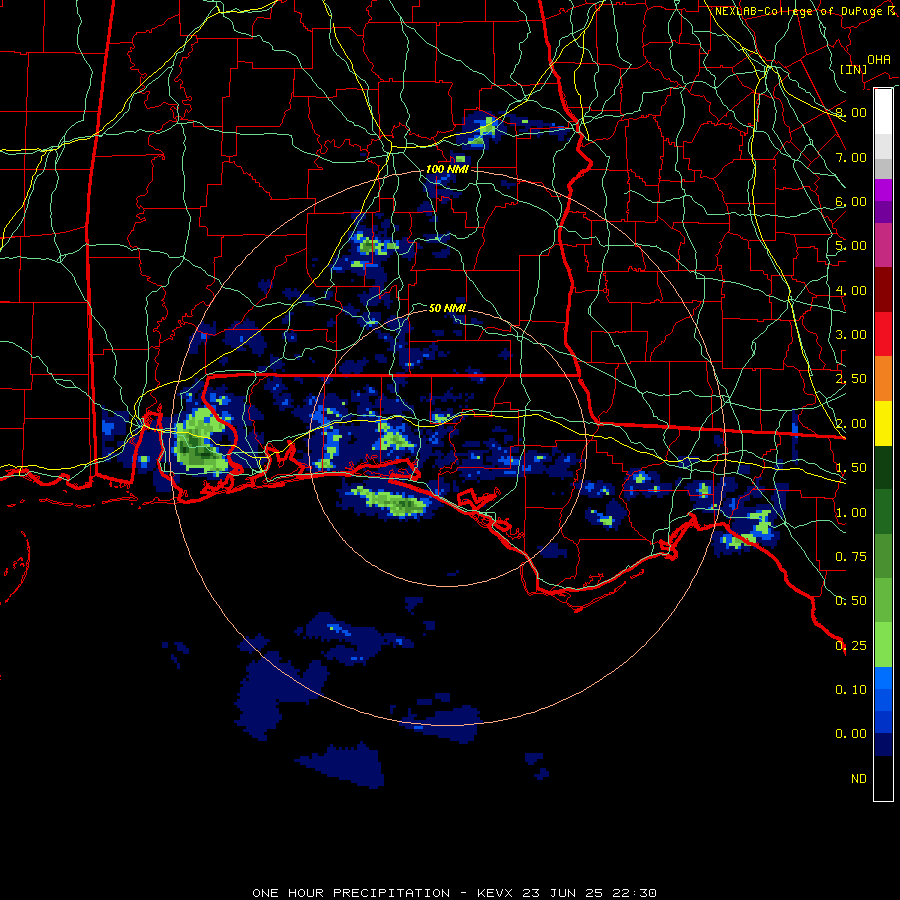Viewport: 900px width, 900px height.
Task: Click the 0.25 legend value
Action: [x=851, y=646]
